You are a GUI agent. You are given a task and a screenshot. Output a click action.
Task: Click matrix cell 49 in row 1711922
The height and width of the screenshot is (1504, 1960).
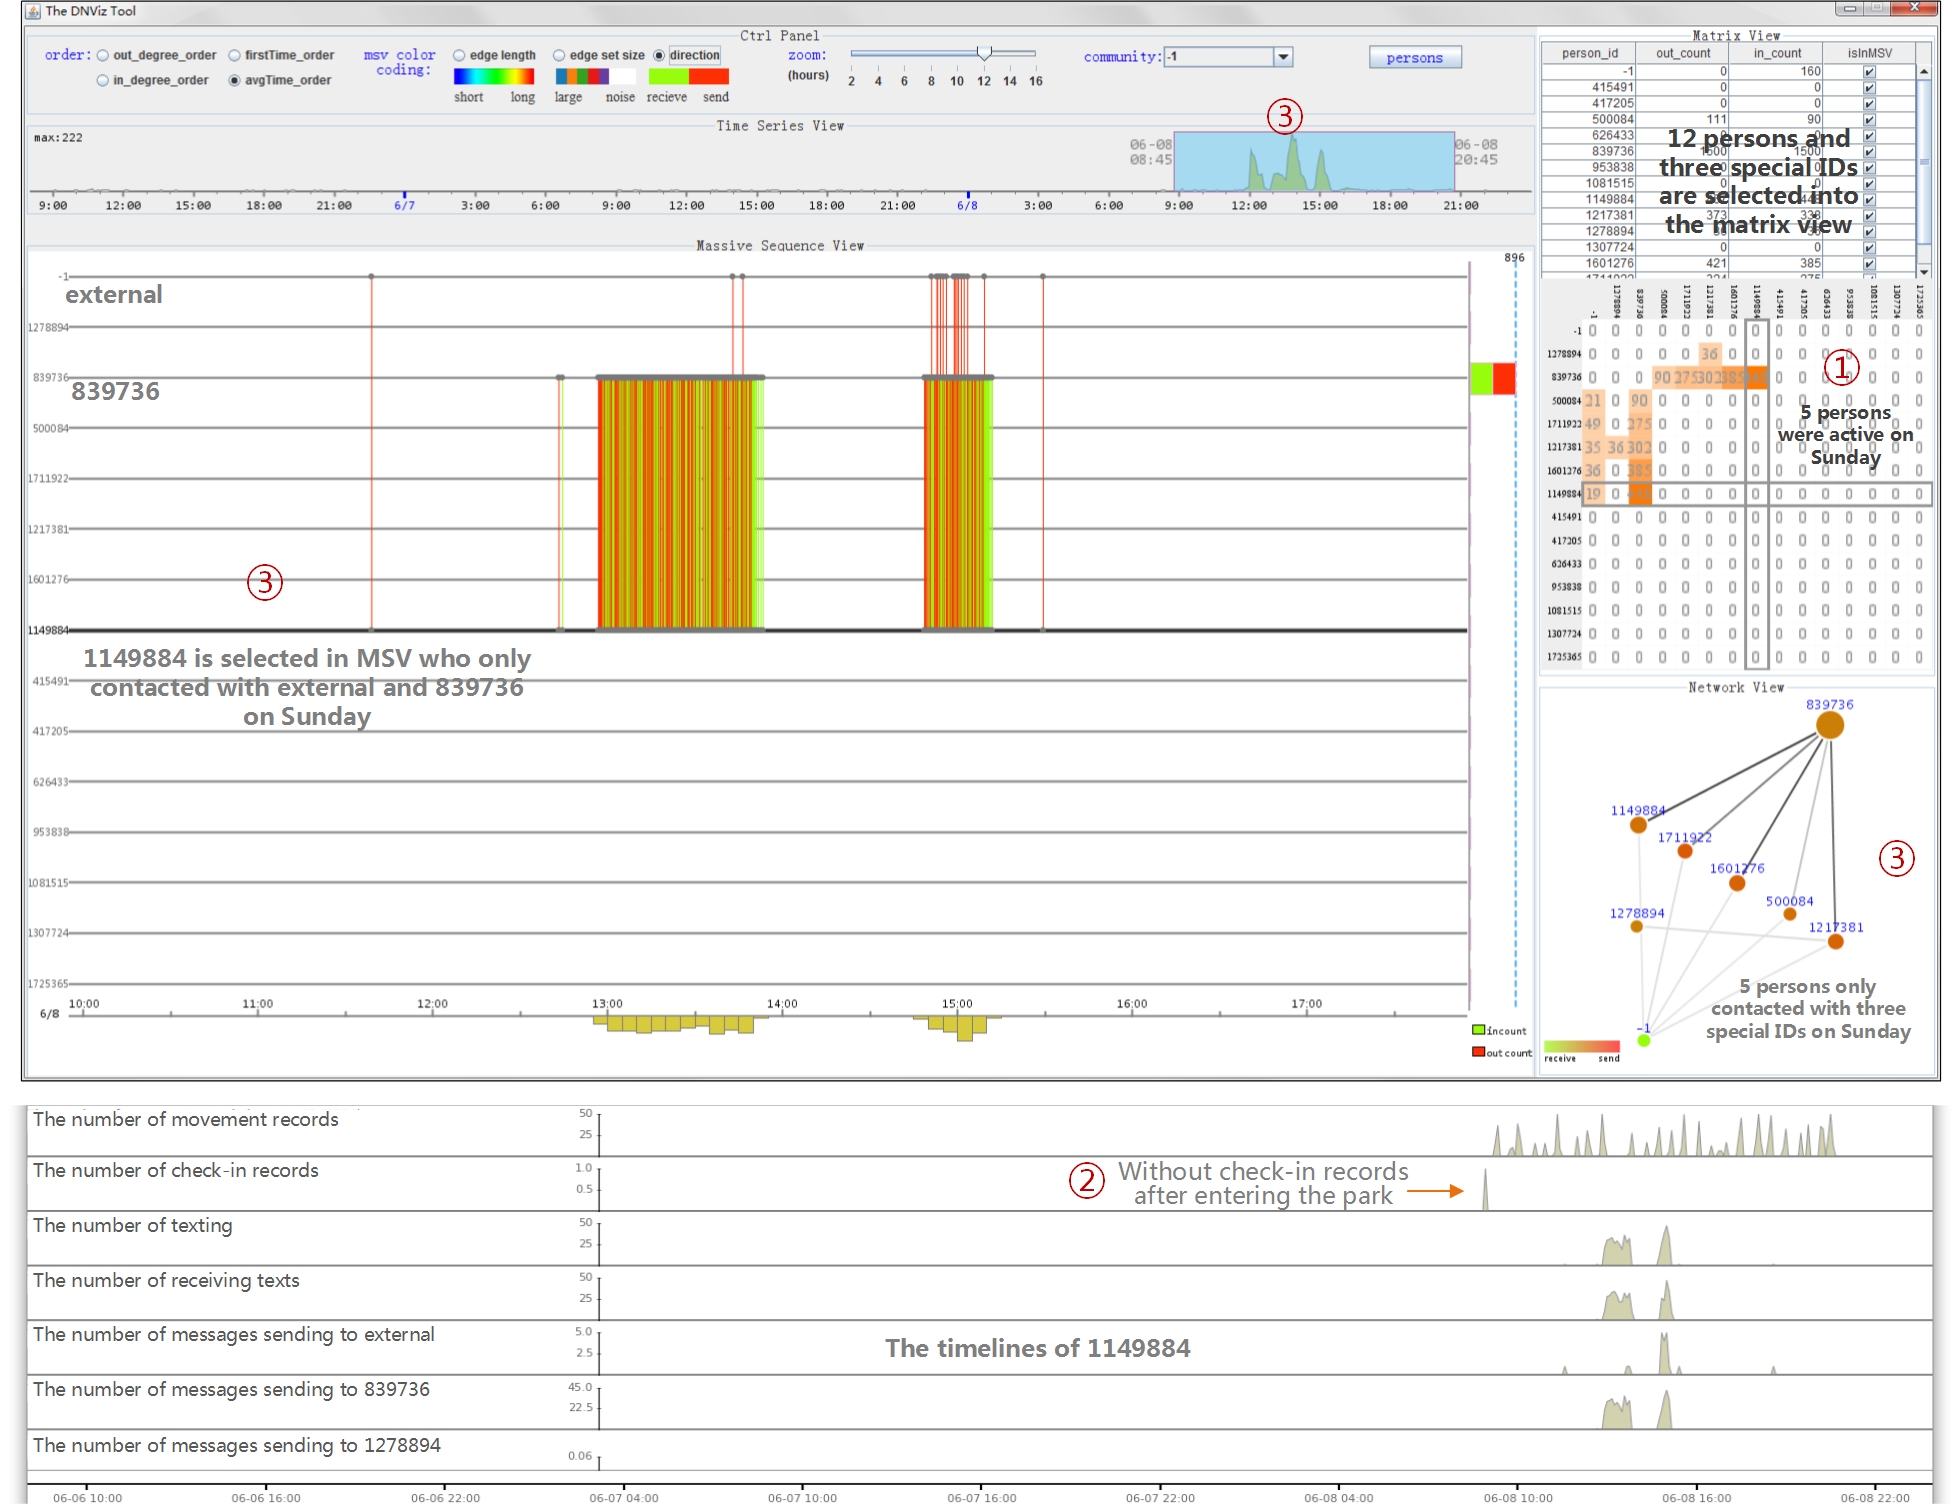1593,424
